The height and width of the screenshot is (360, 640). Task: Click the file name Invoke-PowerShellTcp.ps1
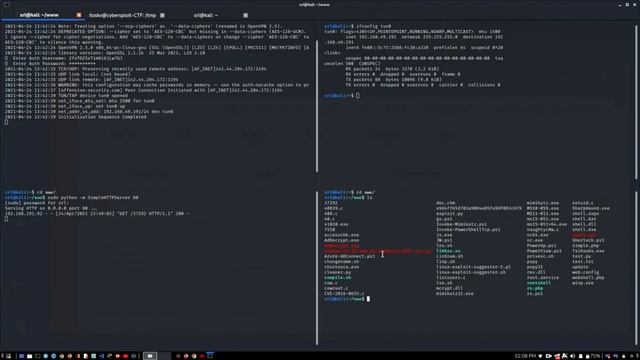[468, 229]
